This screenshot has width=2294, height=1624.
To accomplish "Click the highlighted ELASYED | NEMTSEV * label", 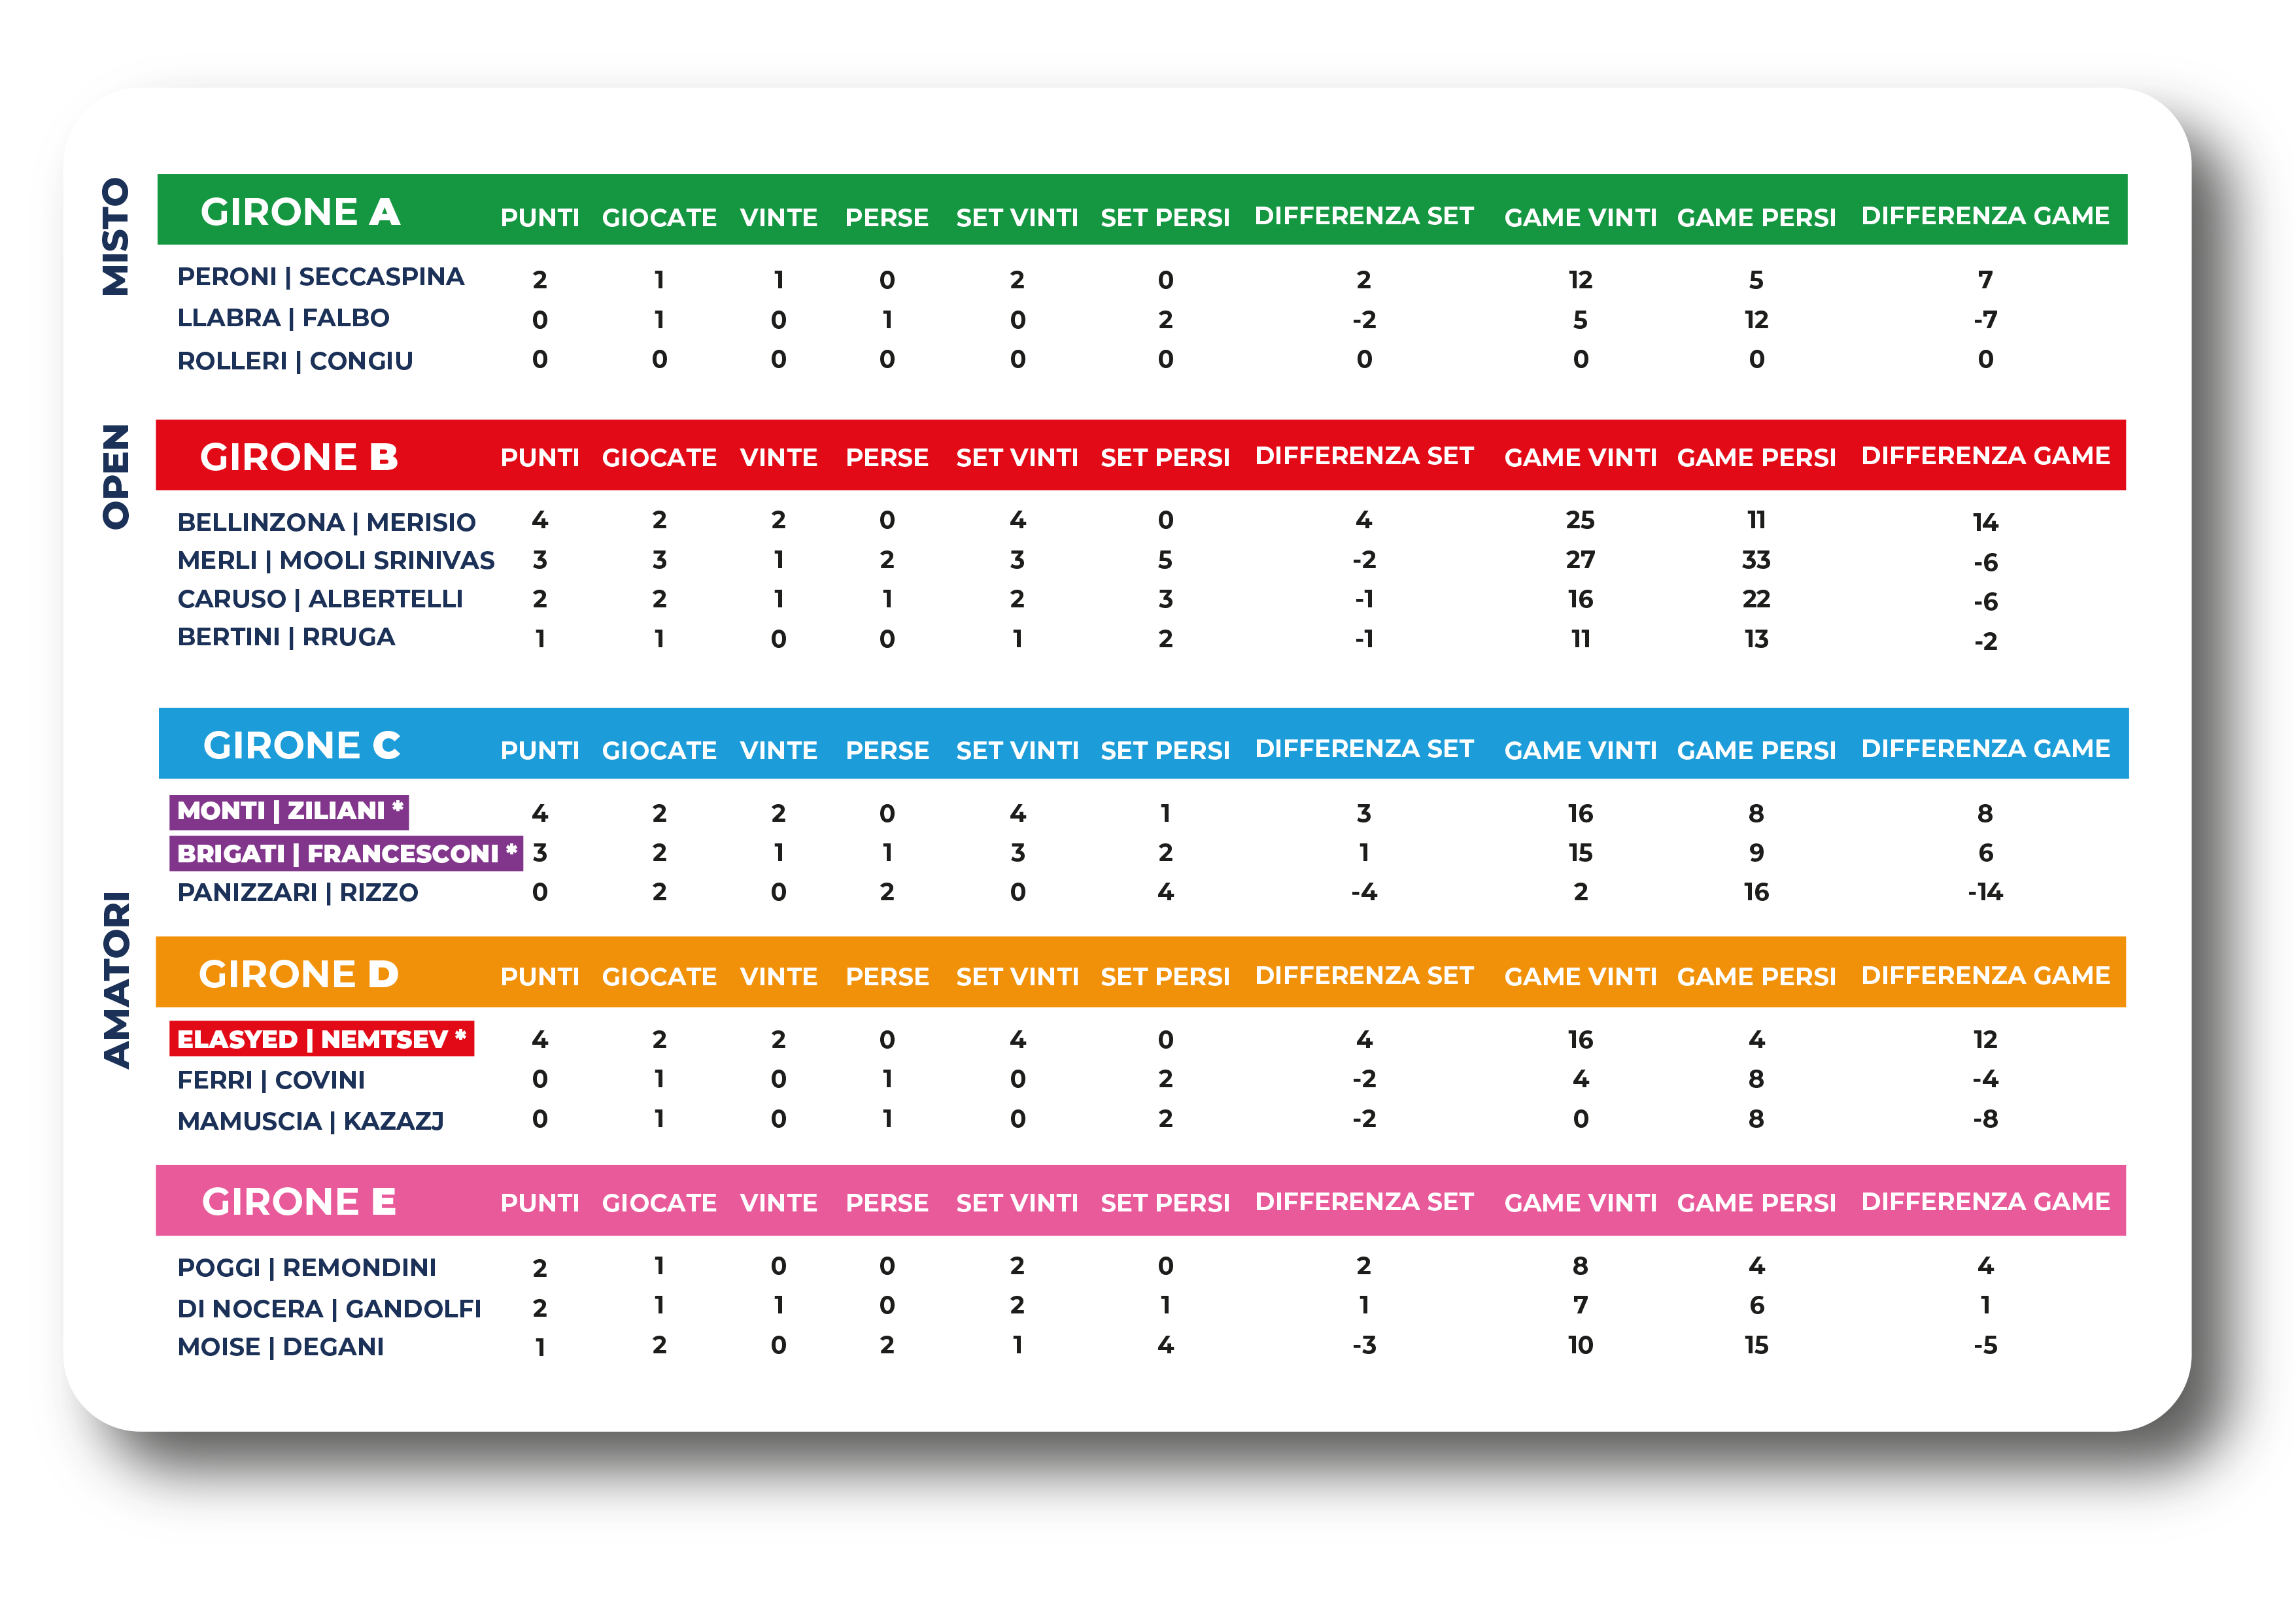I will (x=322, y=1039).
